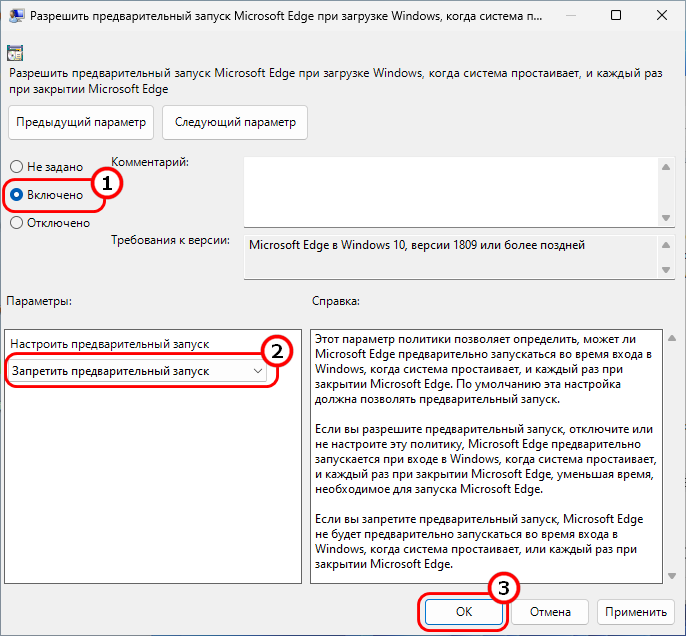Click the version requirements scroll-up arrow

(666, 245)
